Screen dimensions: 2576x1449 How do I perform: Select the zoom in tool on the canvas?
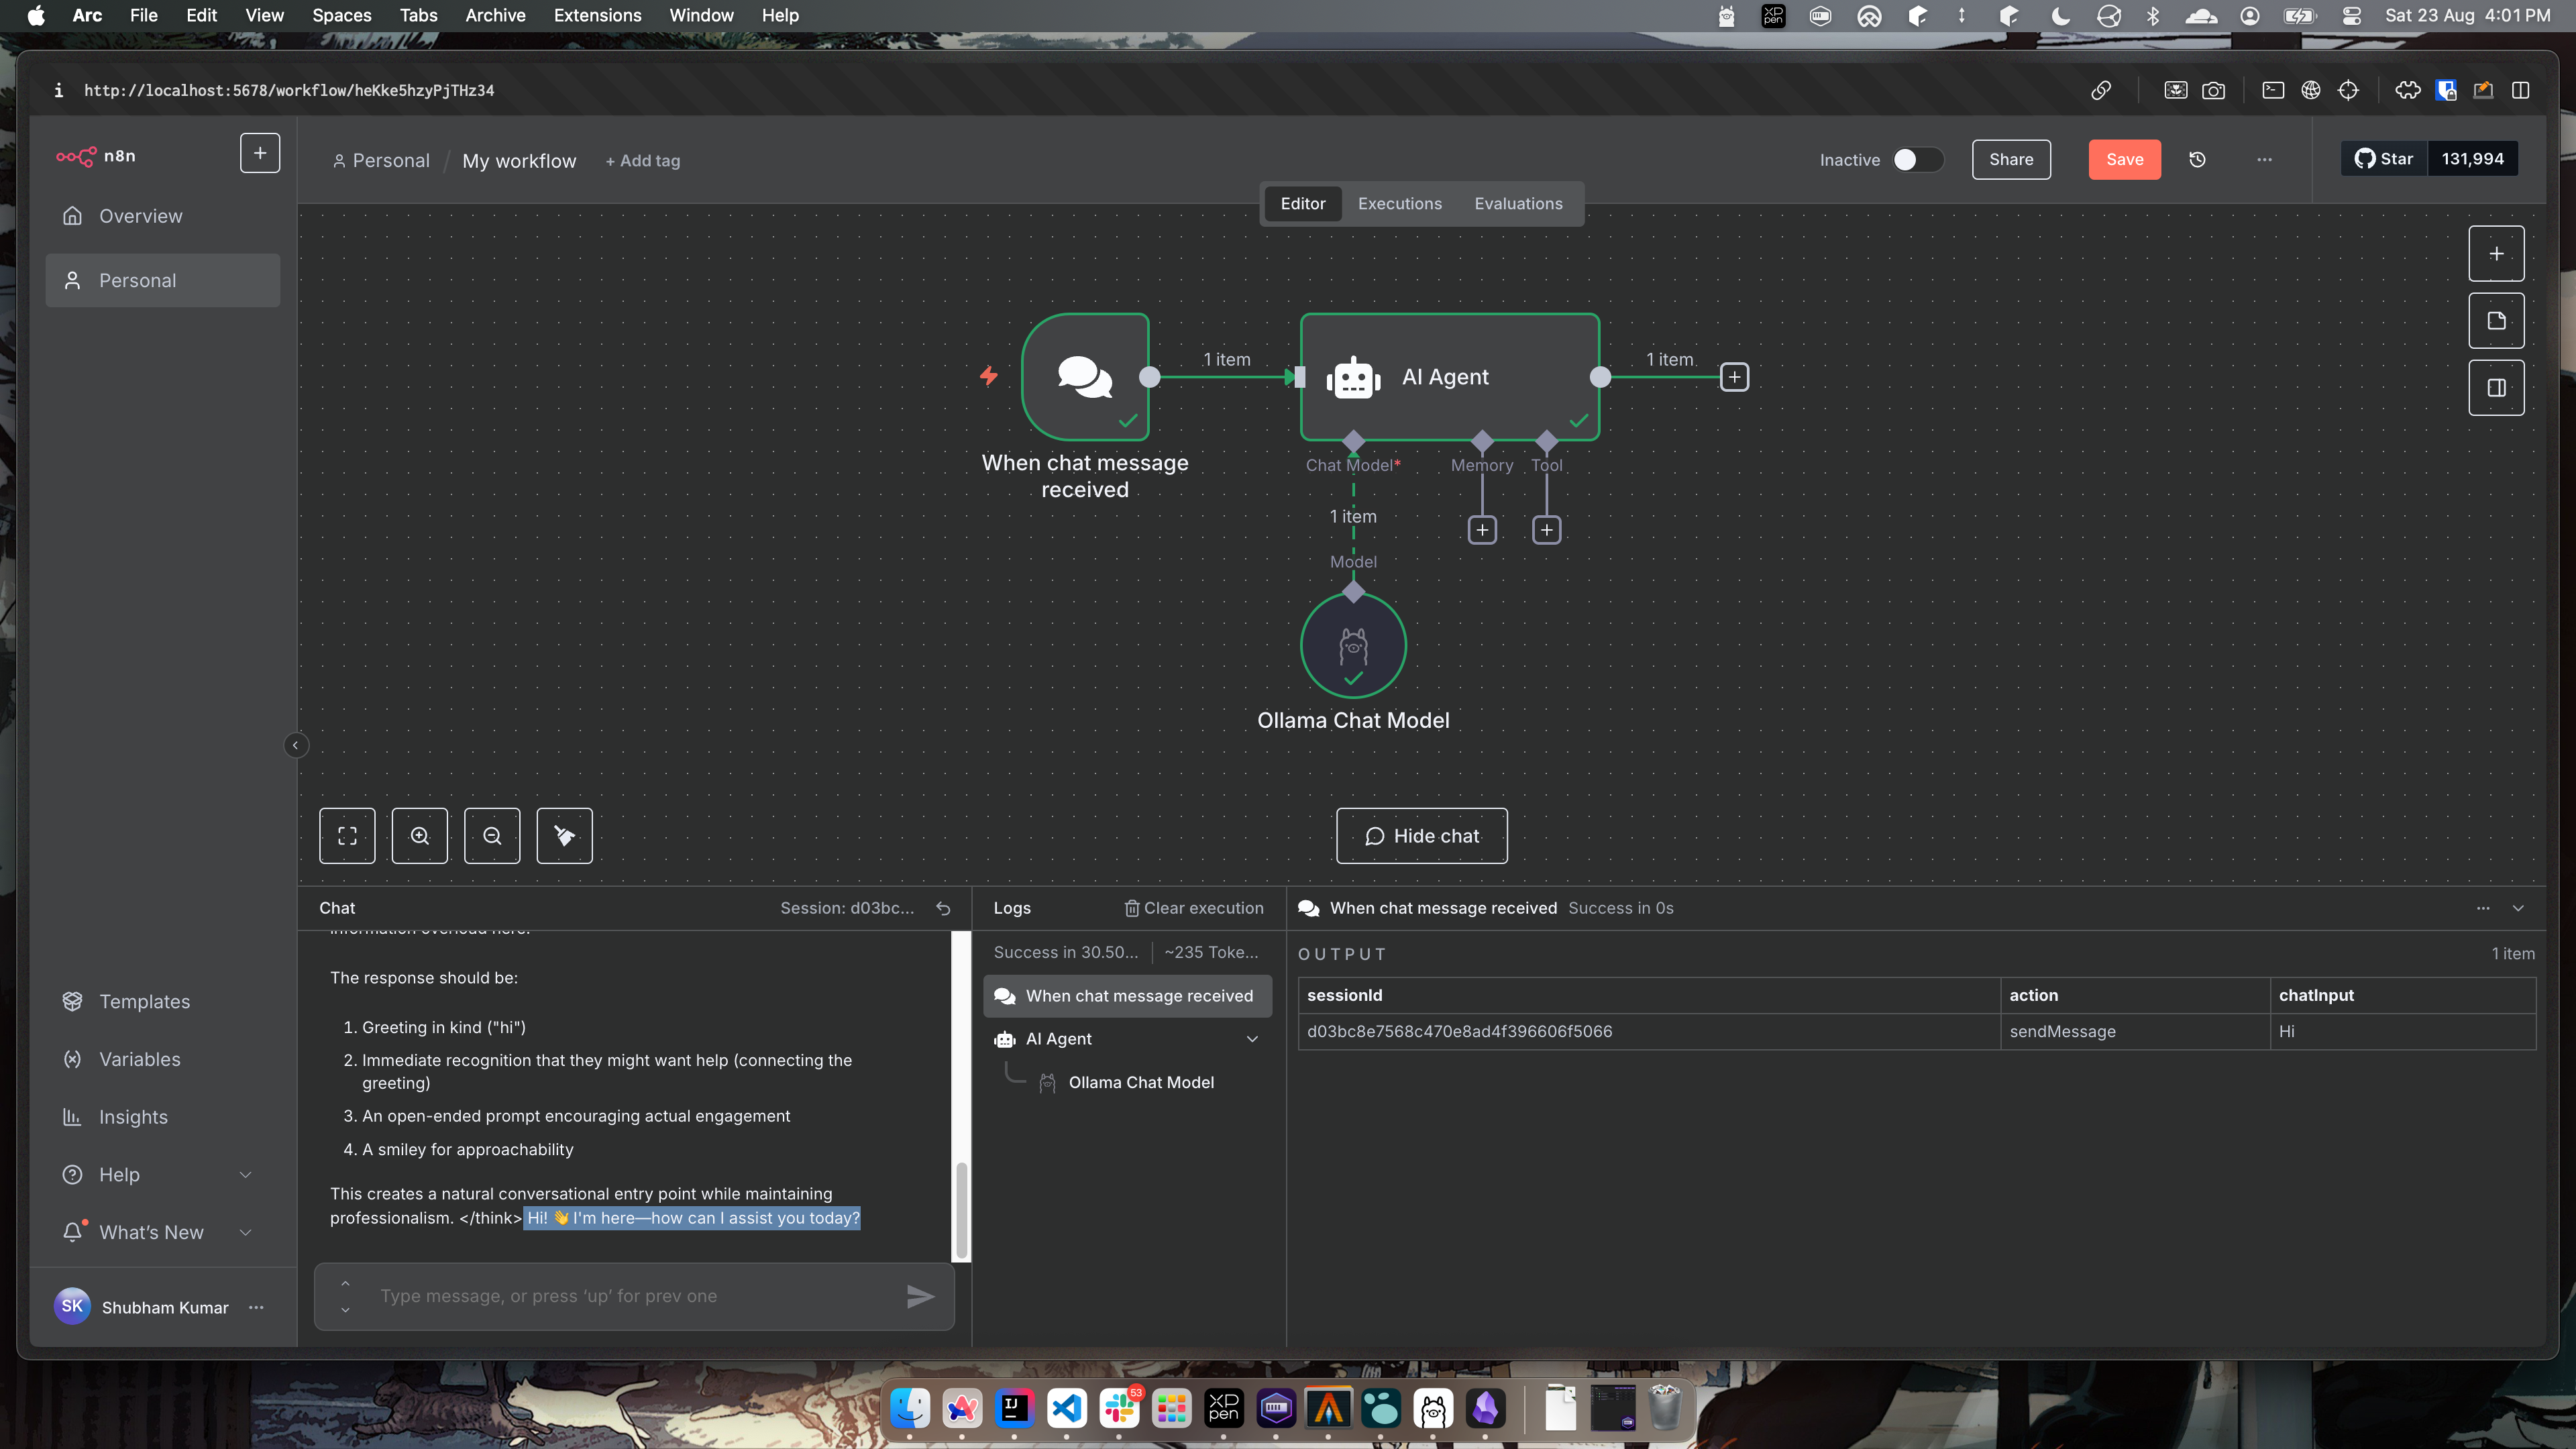click(419, 836)
